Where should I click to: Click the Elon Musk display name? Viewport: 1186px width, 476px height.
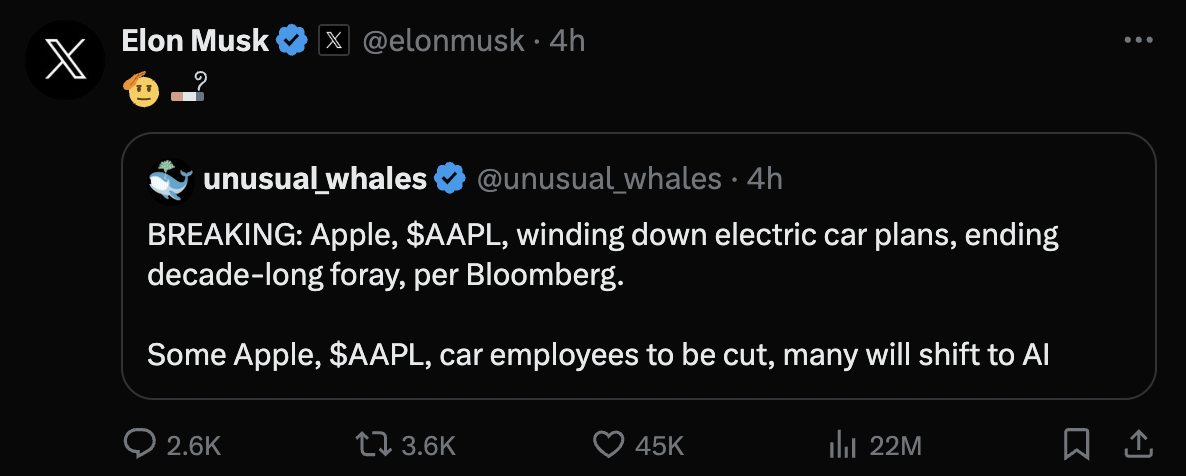click(x=195, y=41)
